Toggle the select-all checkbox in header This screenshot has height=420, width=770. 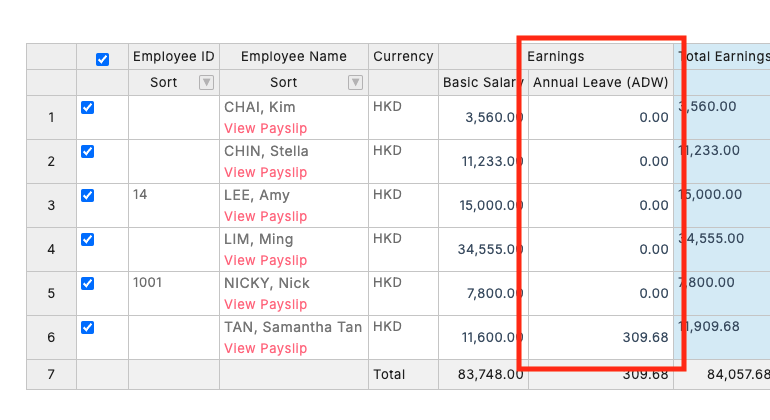[102, 59]
